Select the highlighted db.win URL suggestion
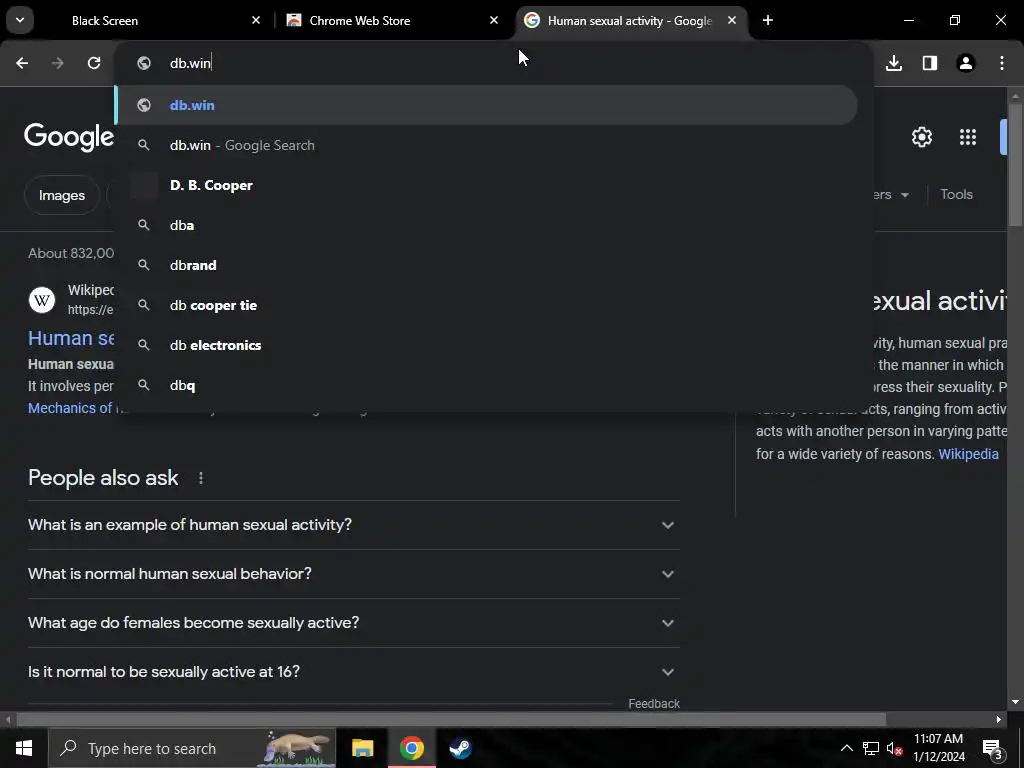The image size is (1024, 768). [x=487, y=105]
